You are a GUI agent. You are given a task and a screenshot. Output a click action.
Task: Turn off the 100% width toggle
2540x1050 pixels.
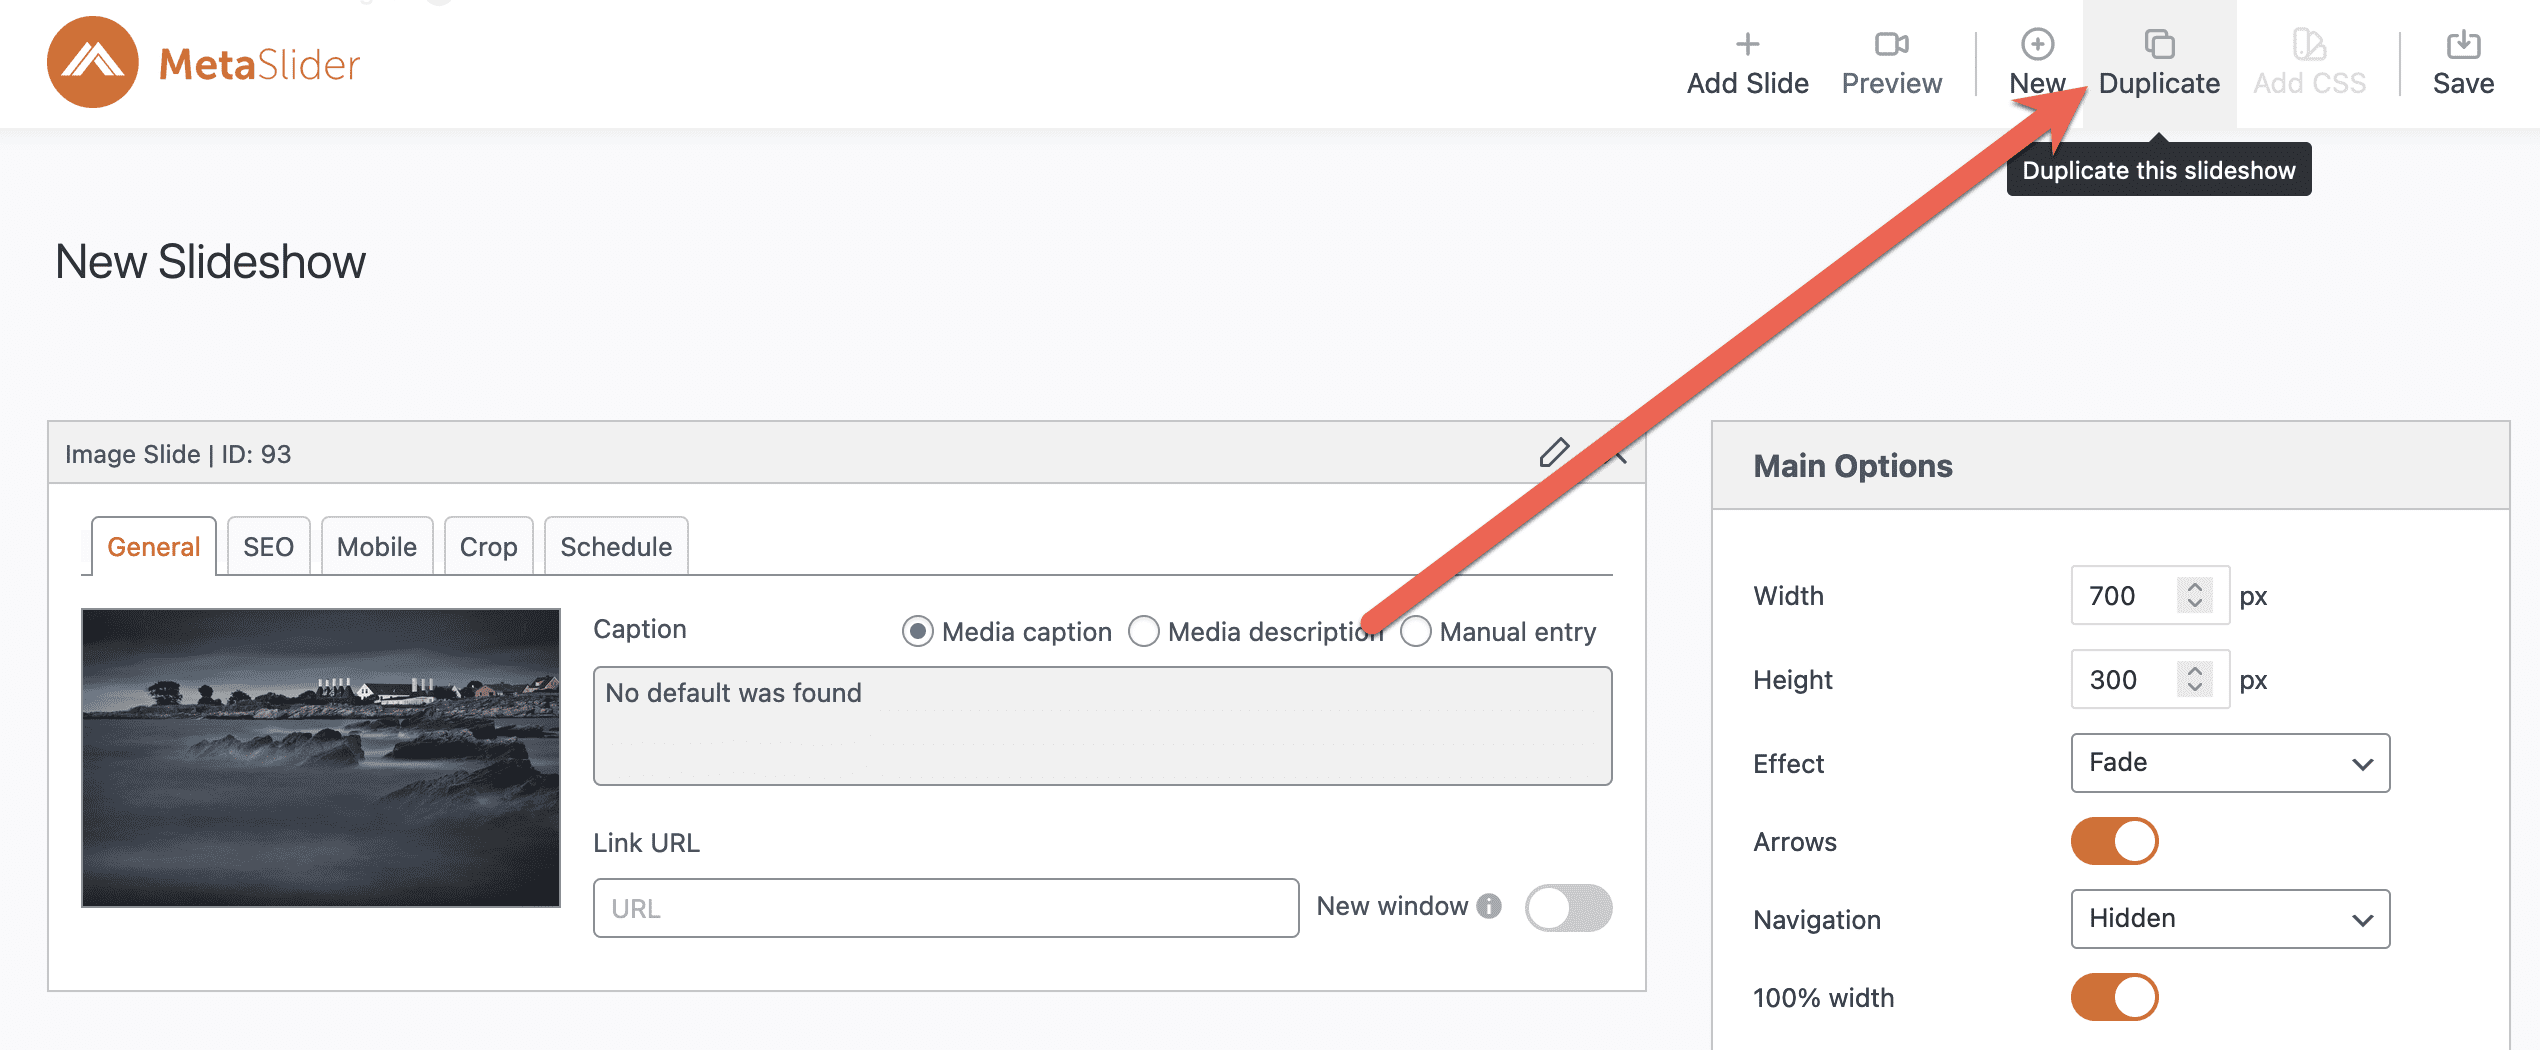coord(2114,997)
